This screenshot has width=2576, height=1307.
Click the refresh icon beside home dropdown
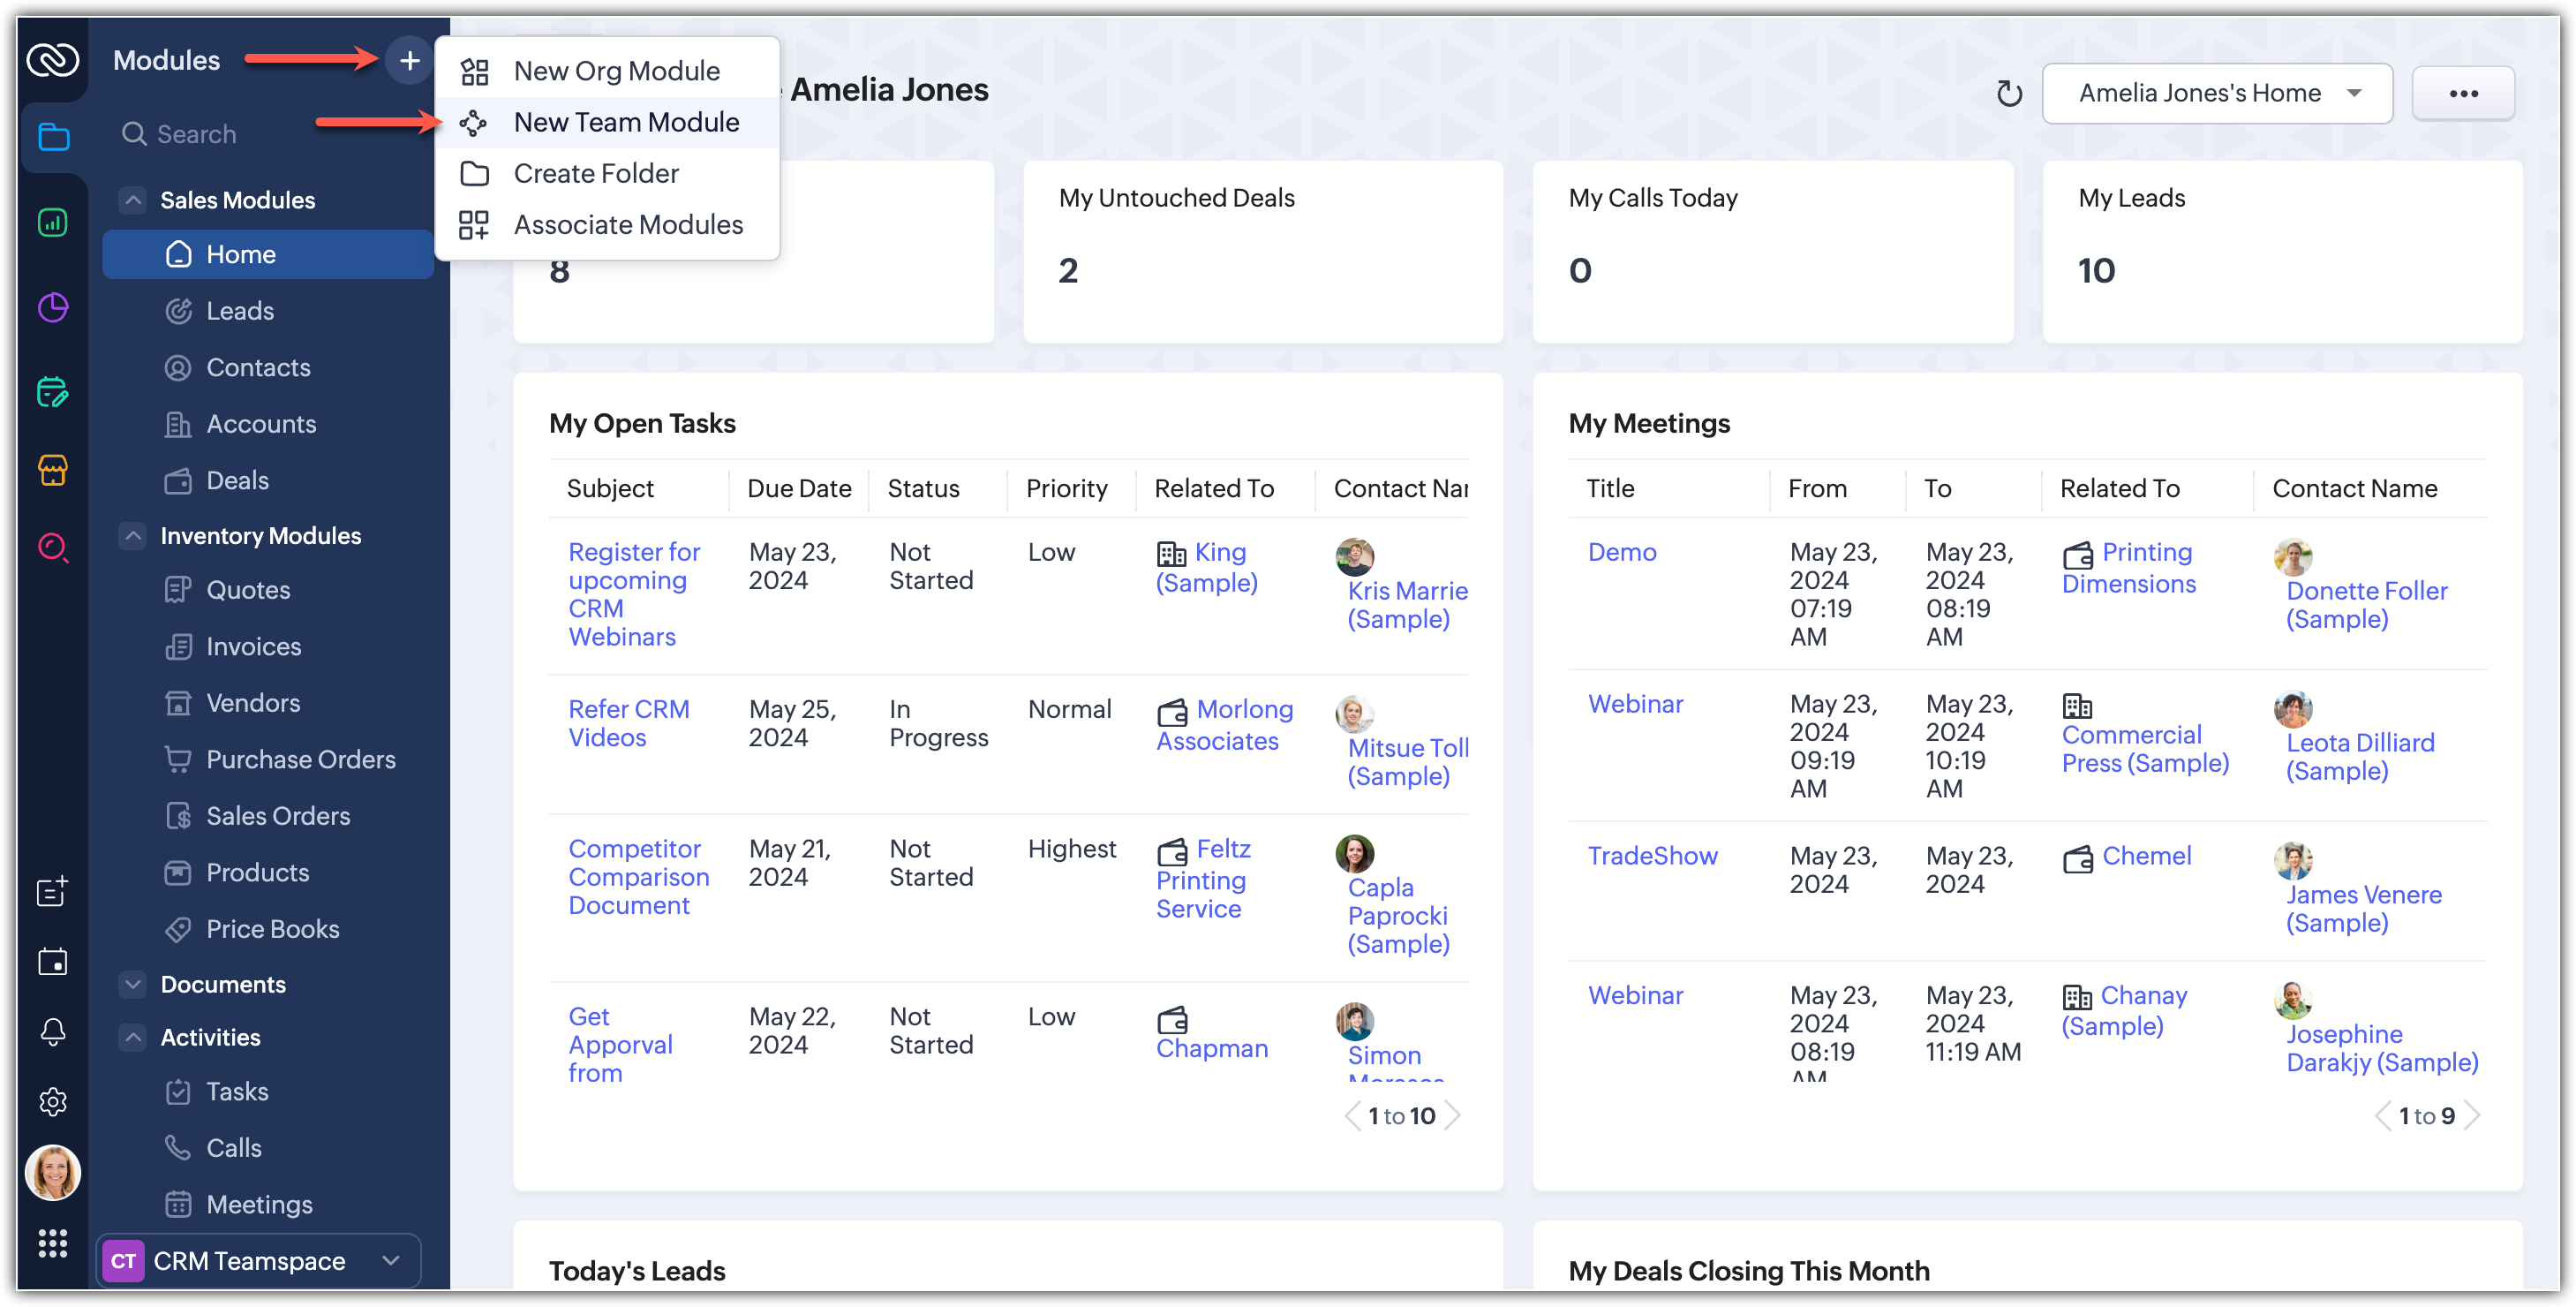click(x=2008, y=94)
